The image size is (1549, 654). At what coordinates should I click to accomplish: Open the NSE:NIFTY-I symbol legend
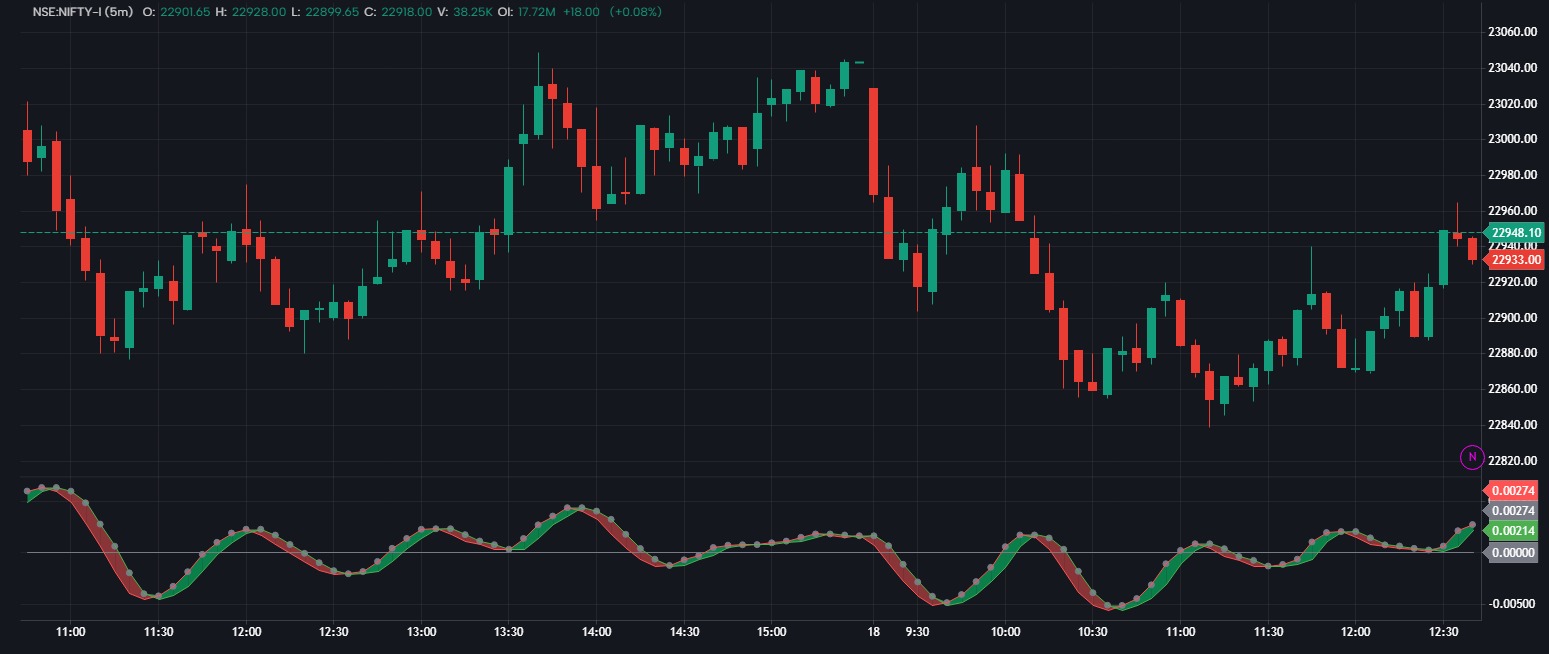[x=70, y=13]
